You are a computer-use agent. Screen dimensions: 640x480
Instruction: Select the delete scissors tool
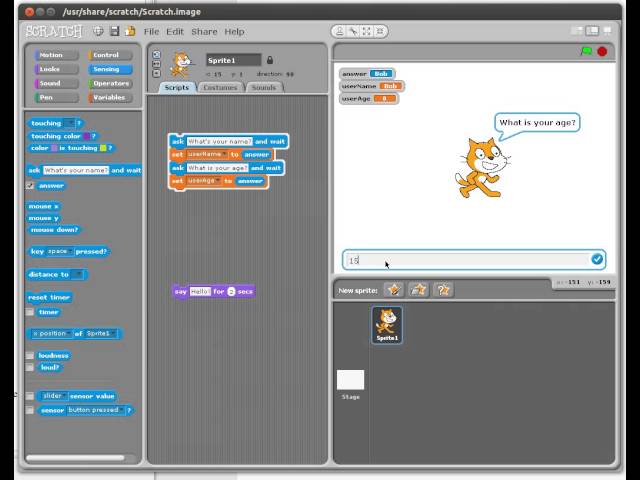pyautogui.click(x=353, y=31)
